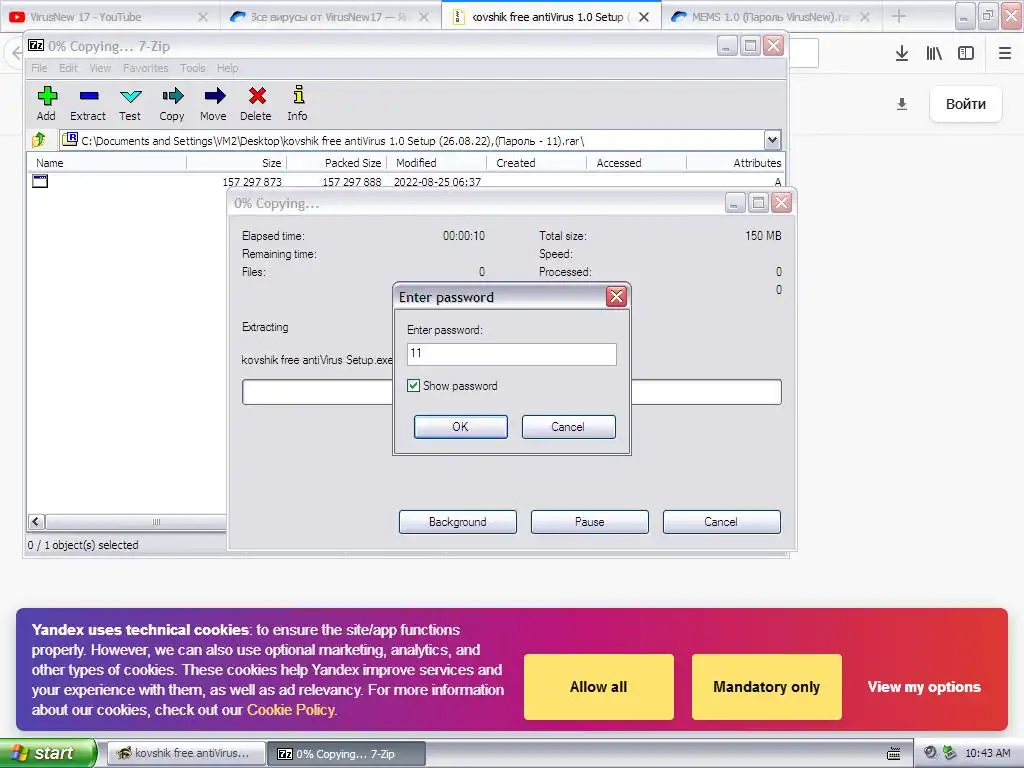Open the Favorites menu in 7-Zip

coord(146,68)
